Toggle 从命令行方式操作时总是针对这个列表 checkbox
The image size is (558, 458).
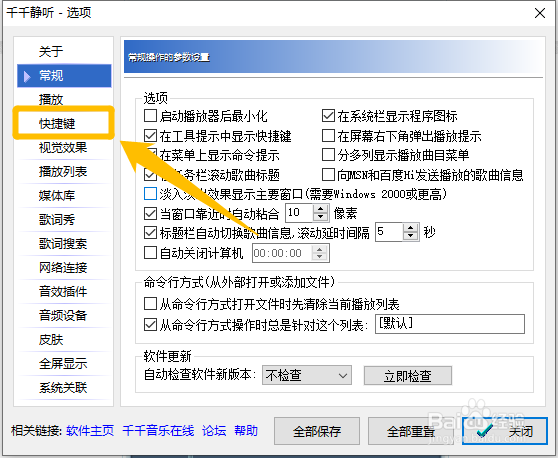150,325
